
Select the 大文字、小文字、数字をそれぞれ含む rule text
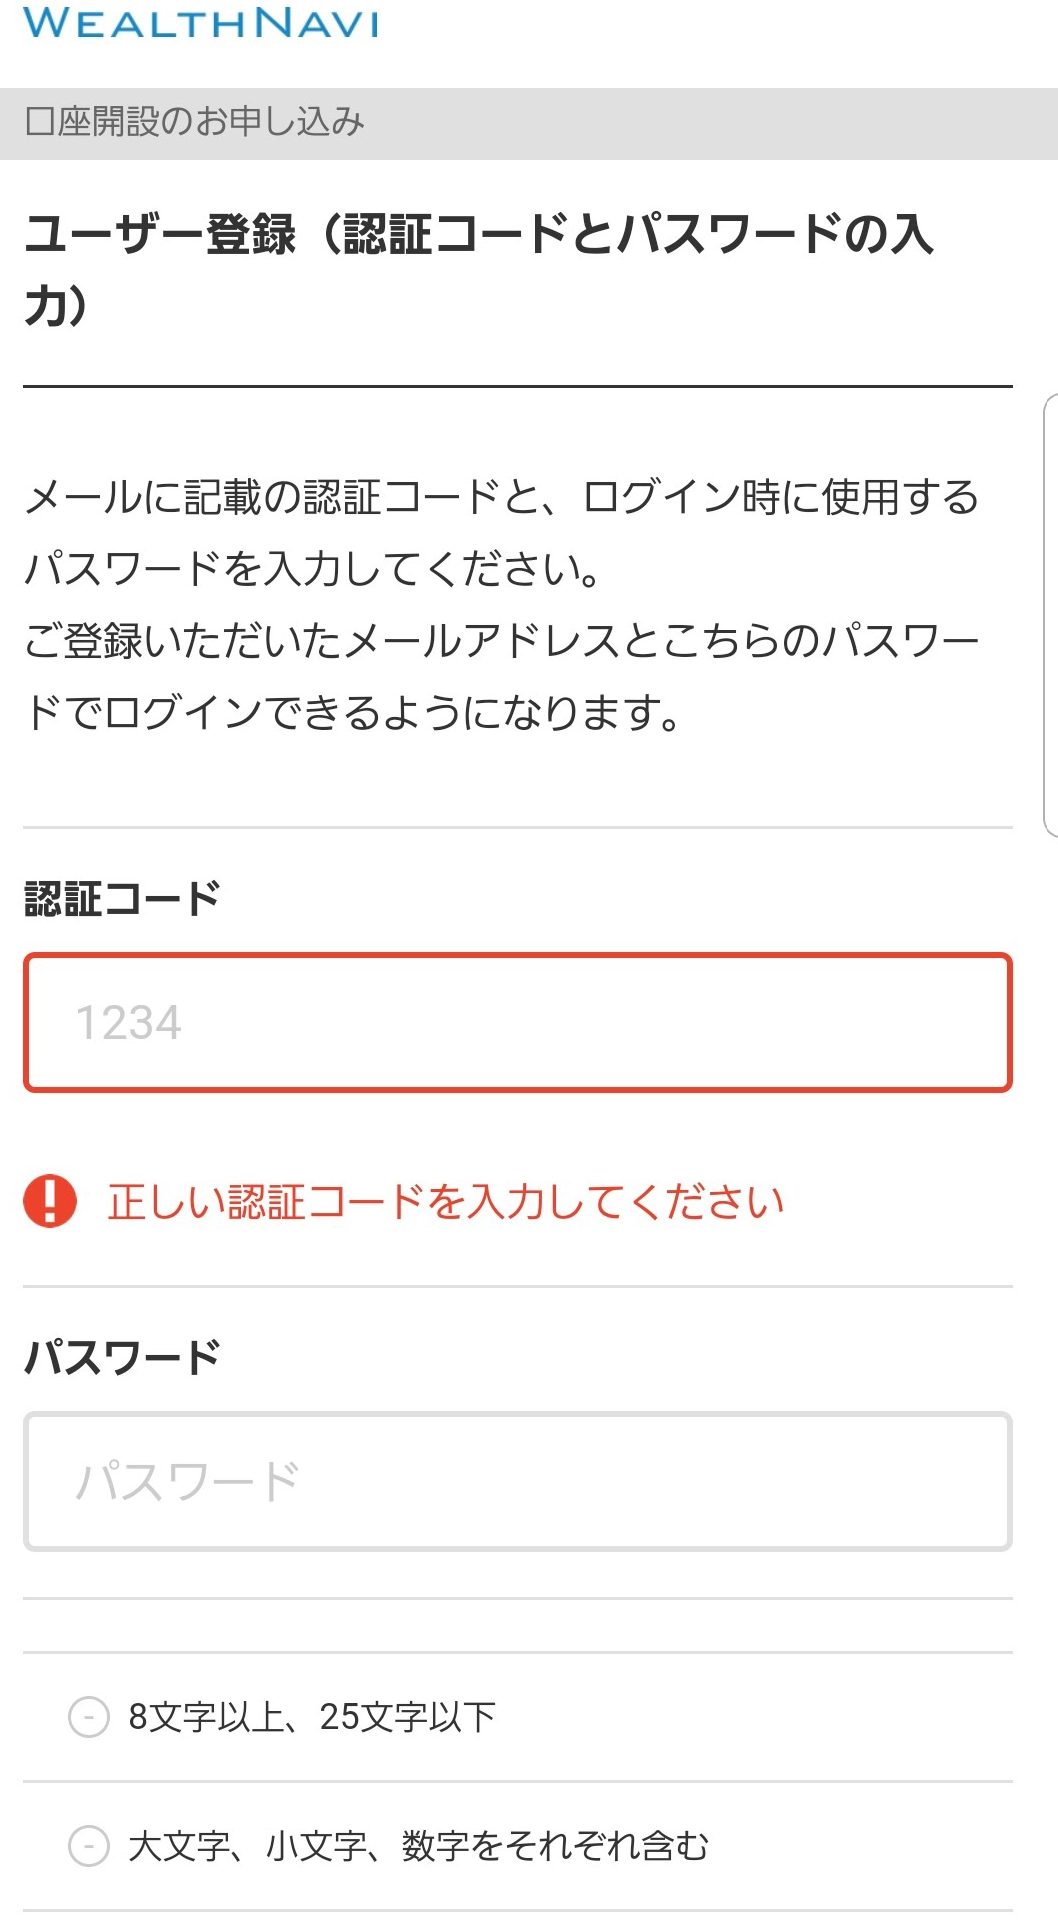tap(419, 1845)
